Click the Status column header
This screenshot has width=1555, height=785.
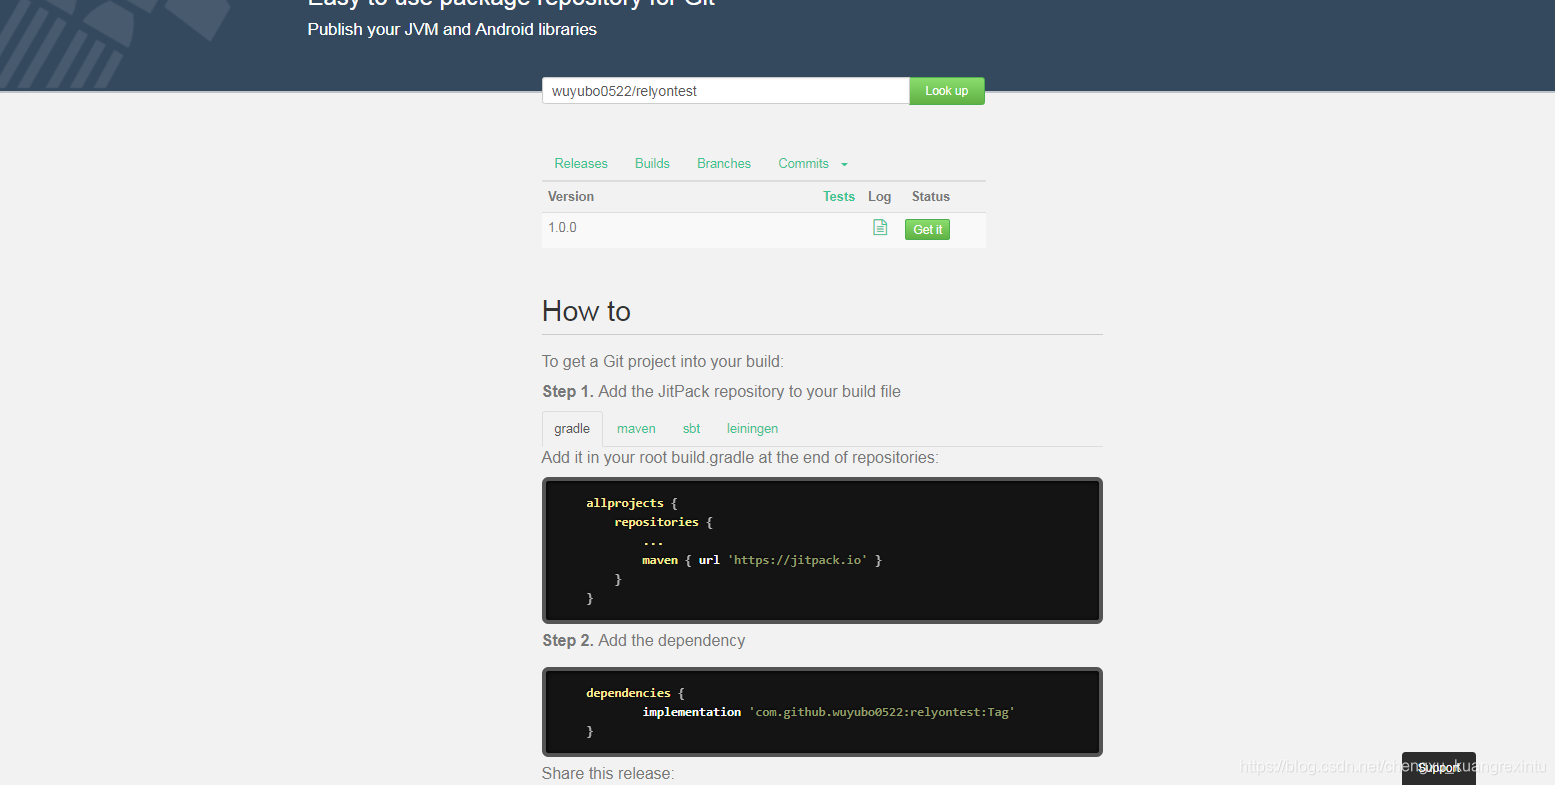tap(931, 197)
